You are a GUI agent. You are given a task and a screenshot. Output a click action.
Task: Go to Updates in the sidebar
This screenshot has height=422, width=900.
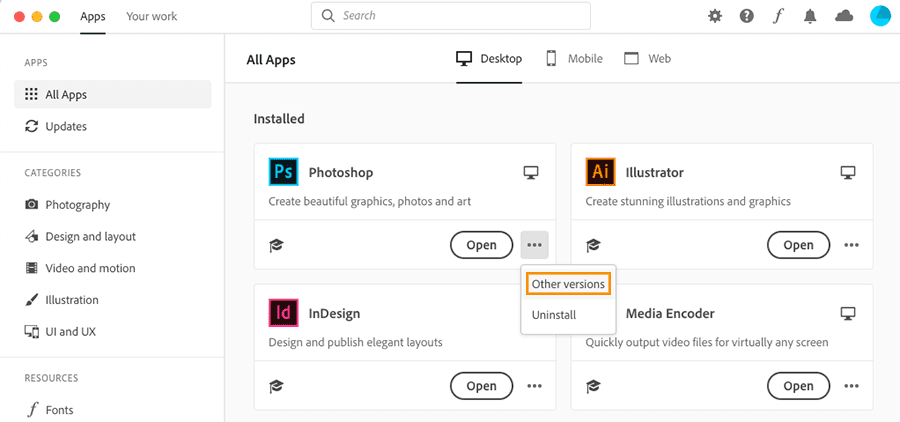click(x=66, y=126)
